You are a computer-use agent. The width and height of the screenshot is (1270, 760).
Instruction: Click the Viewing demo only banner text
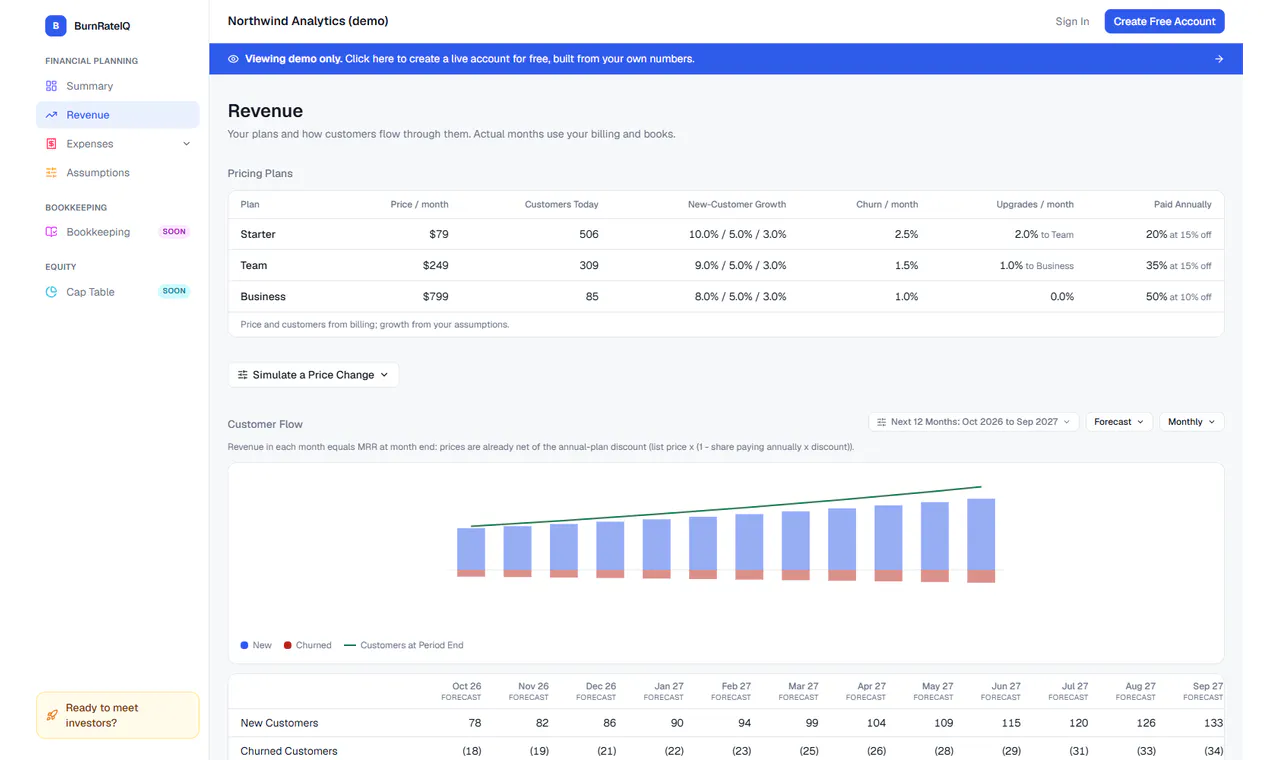469,59
